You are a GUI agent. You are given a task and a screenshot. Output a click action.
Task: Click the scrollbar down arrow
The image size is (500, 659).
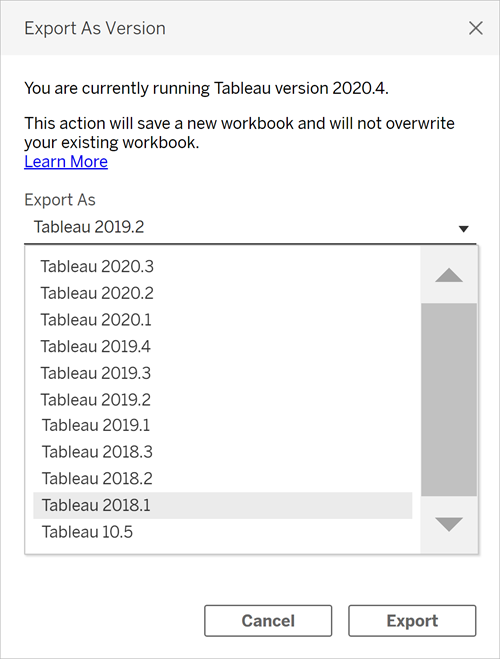[449, 525]
